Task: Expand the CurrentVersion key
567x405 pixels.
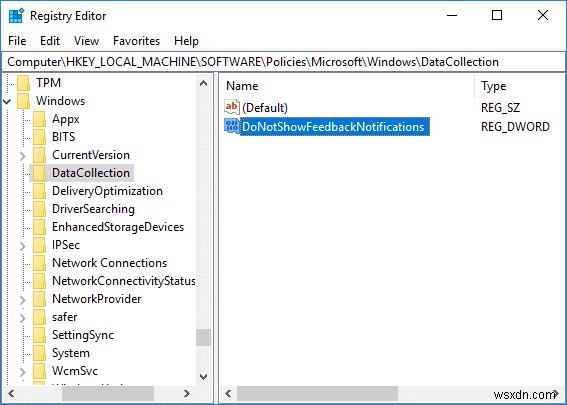Action: point(23,156)
